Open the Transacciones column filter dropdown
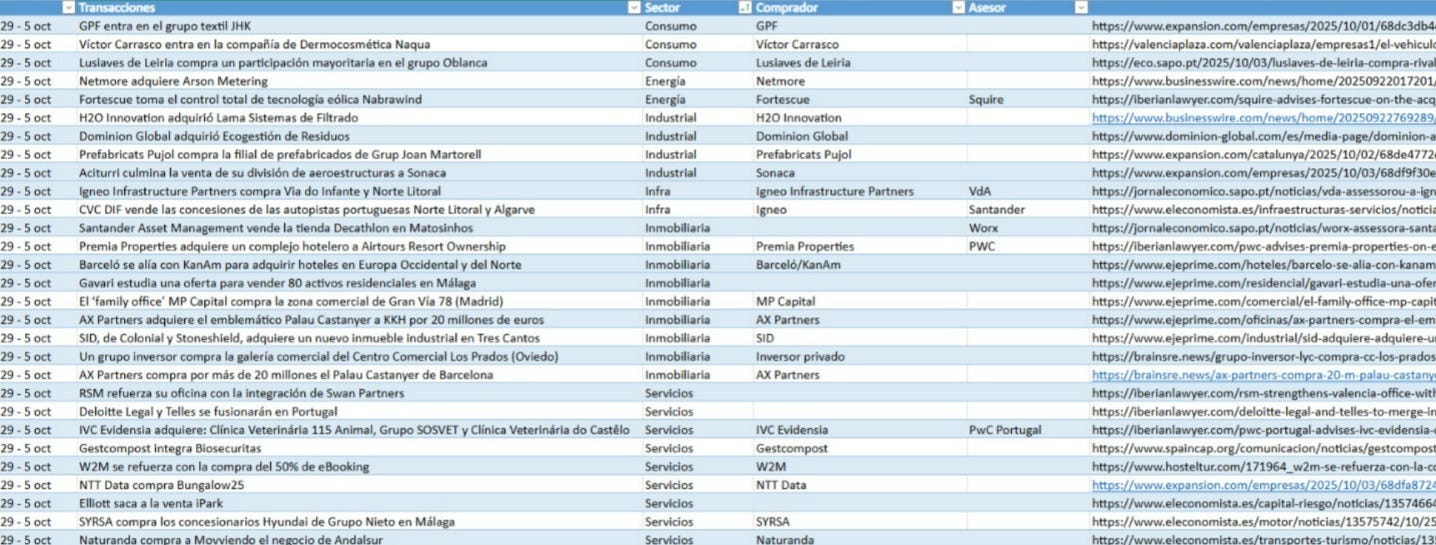Viewport: 1436px width, 545px height. click(x=634, y=7)
